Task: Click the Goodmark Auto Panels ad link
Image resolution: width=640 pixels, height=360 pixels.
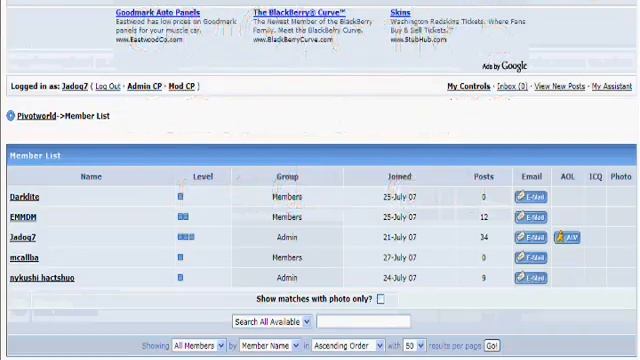Action: [158, 13]
